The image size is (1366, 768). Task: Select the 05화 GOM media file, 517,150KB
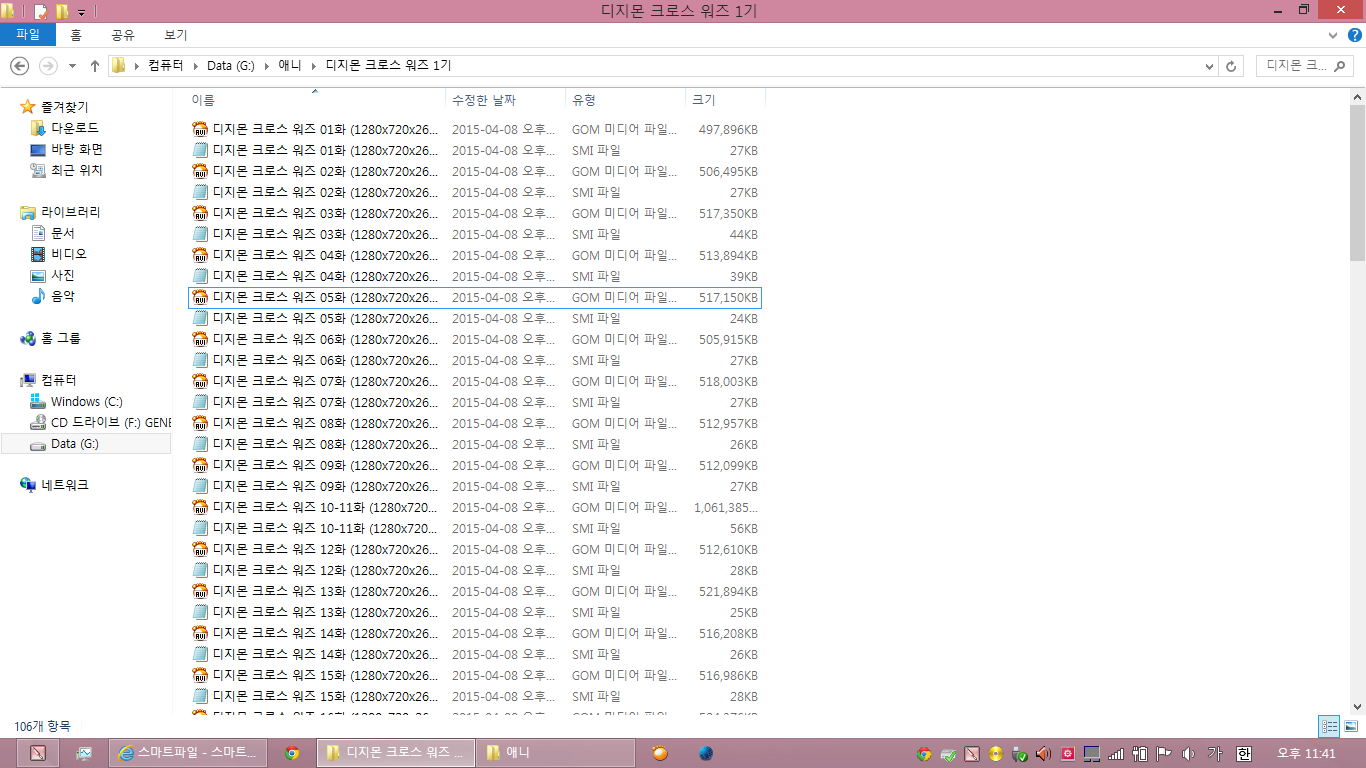475,297
